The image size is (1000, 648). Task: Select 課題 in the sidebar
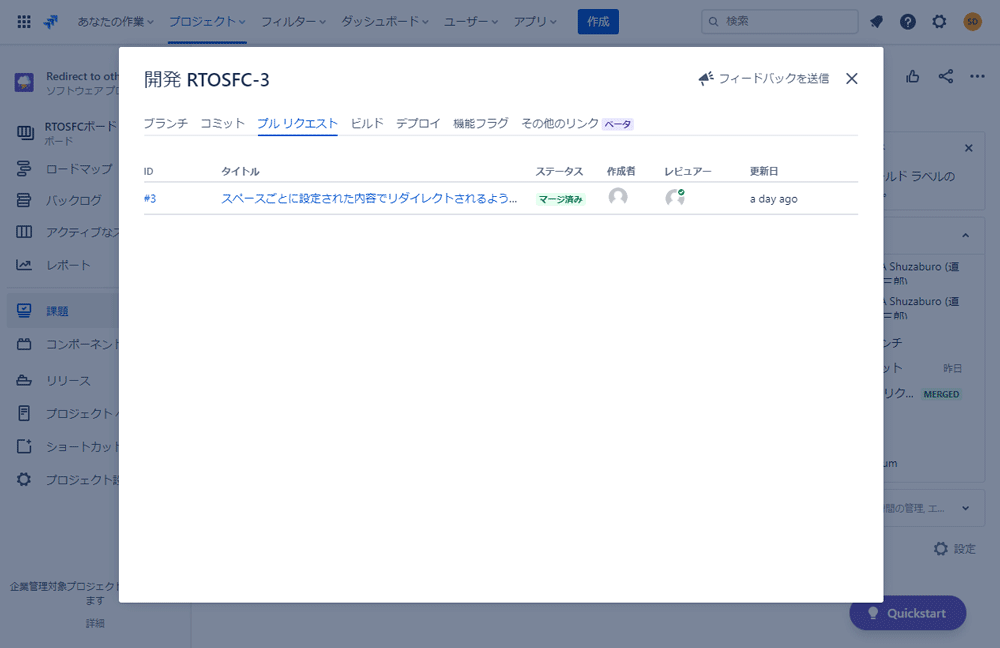click(x=62, y=311)
